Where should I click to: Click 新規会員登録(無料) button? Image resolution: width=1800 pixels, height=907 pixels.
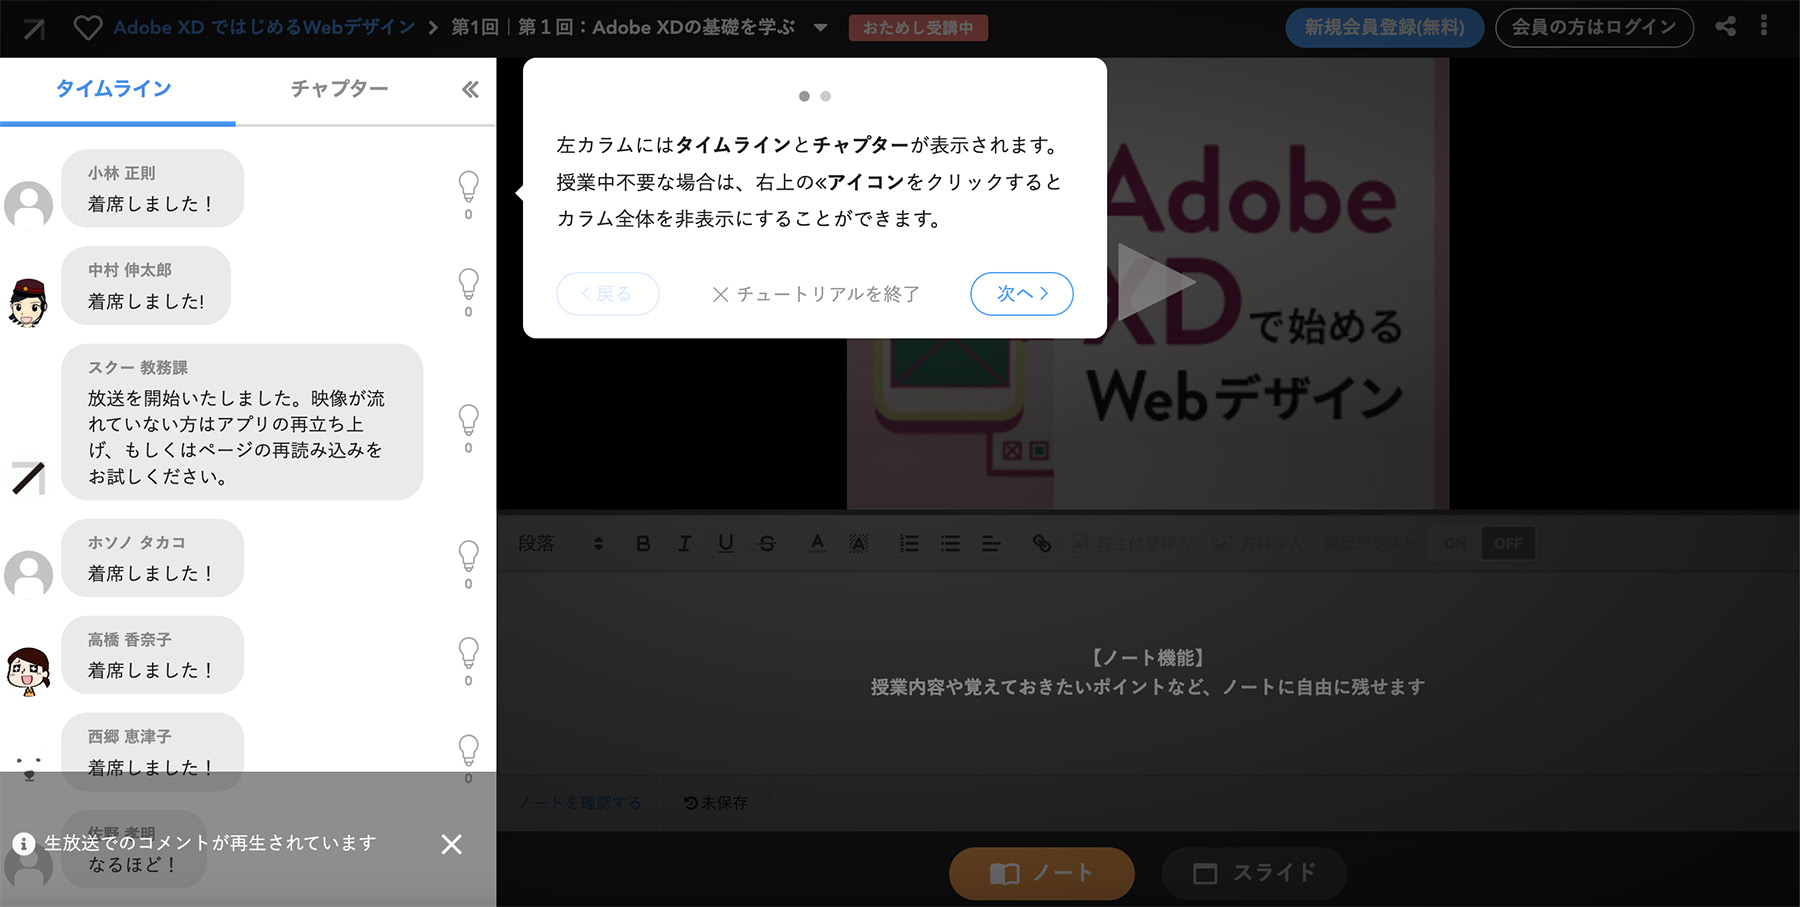click(1384, 27)
